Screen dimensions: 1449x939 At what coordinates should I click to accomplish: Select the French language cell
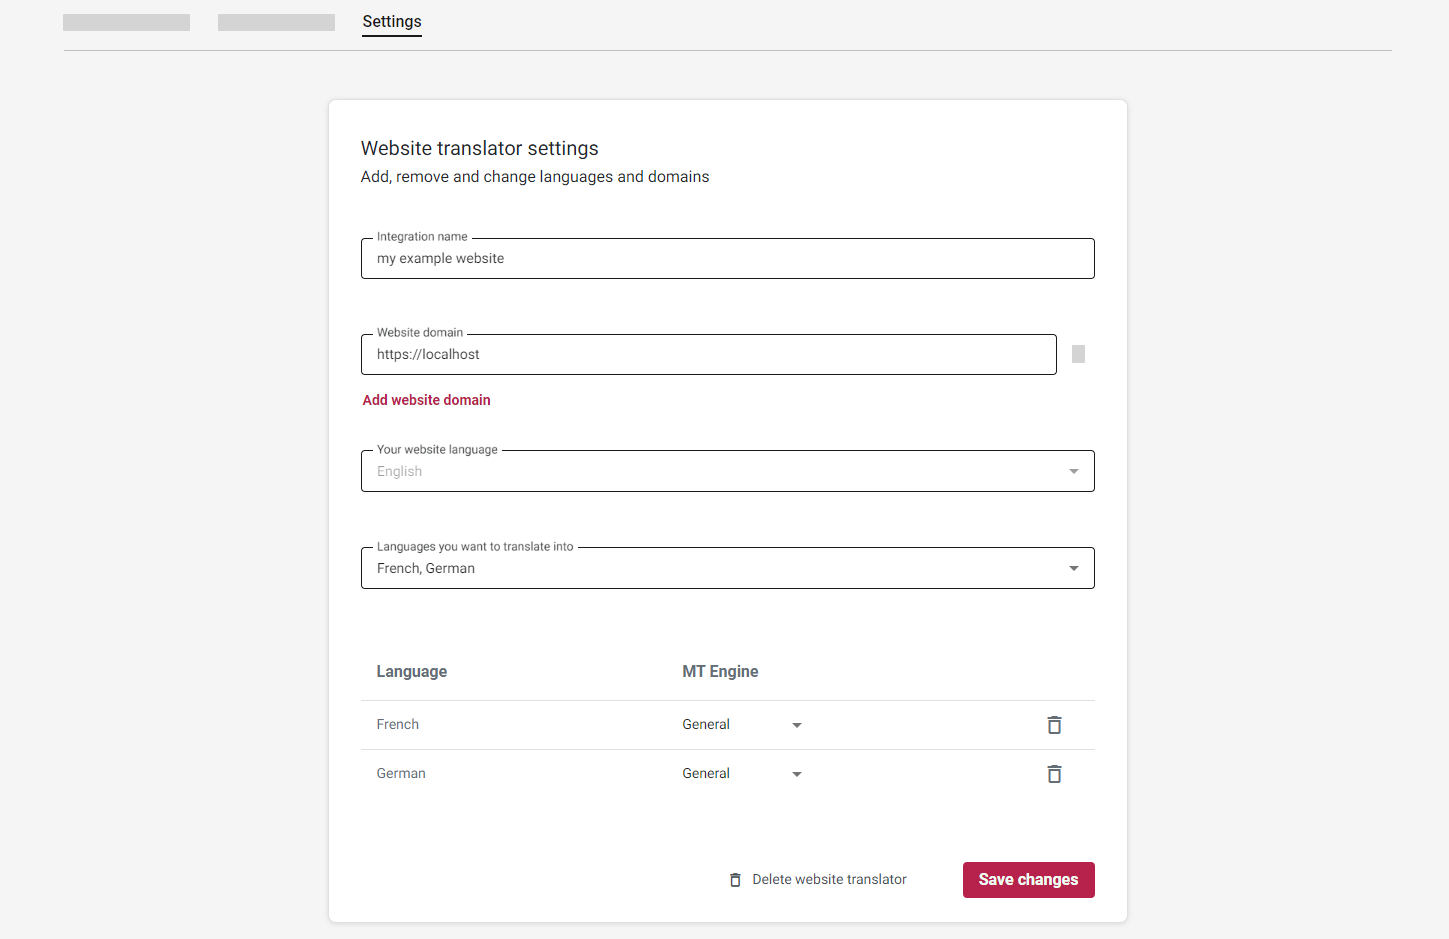398,725
